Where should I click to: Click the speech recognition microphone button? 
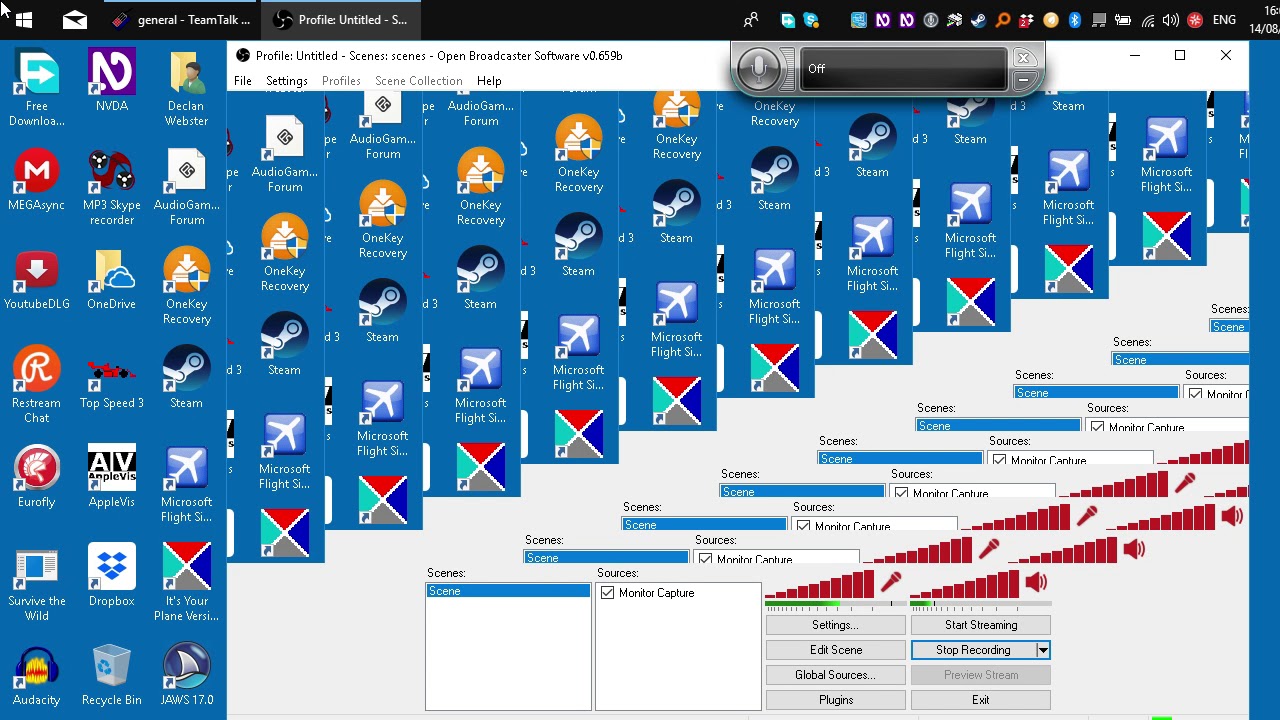tap(759, 69)
